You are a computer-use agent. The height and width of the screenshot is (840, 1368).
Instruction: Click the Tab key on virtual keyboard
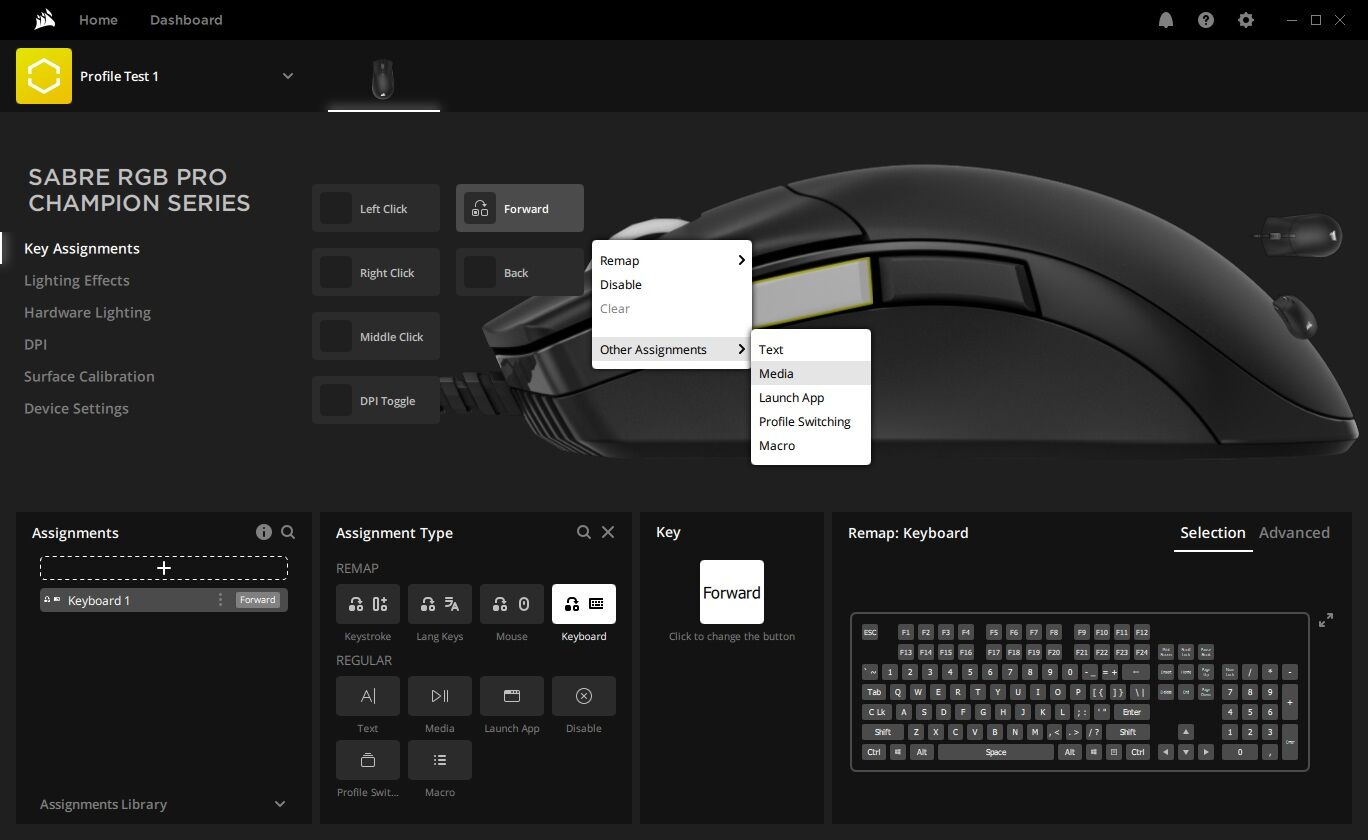[x=874, y=692]
